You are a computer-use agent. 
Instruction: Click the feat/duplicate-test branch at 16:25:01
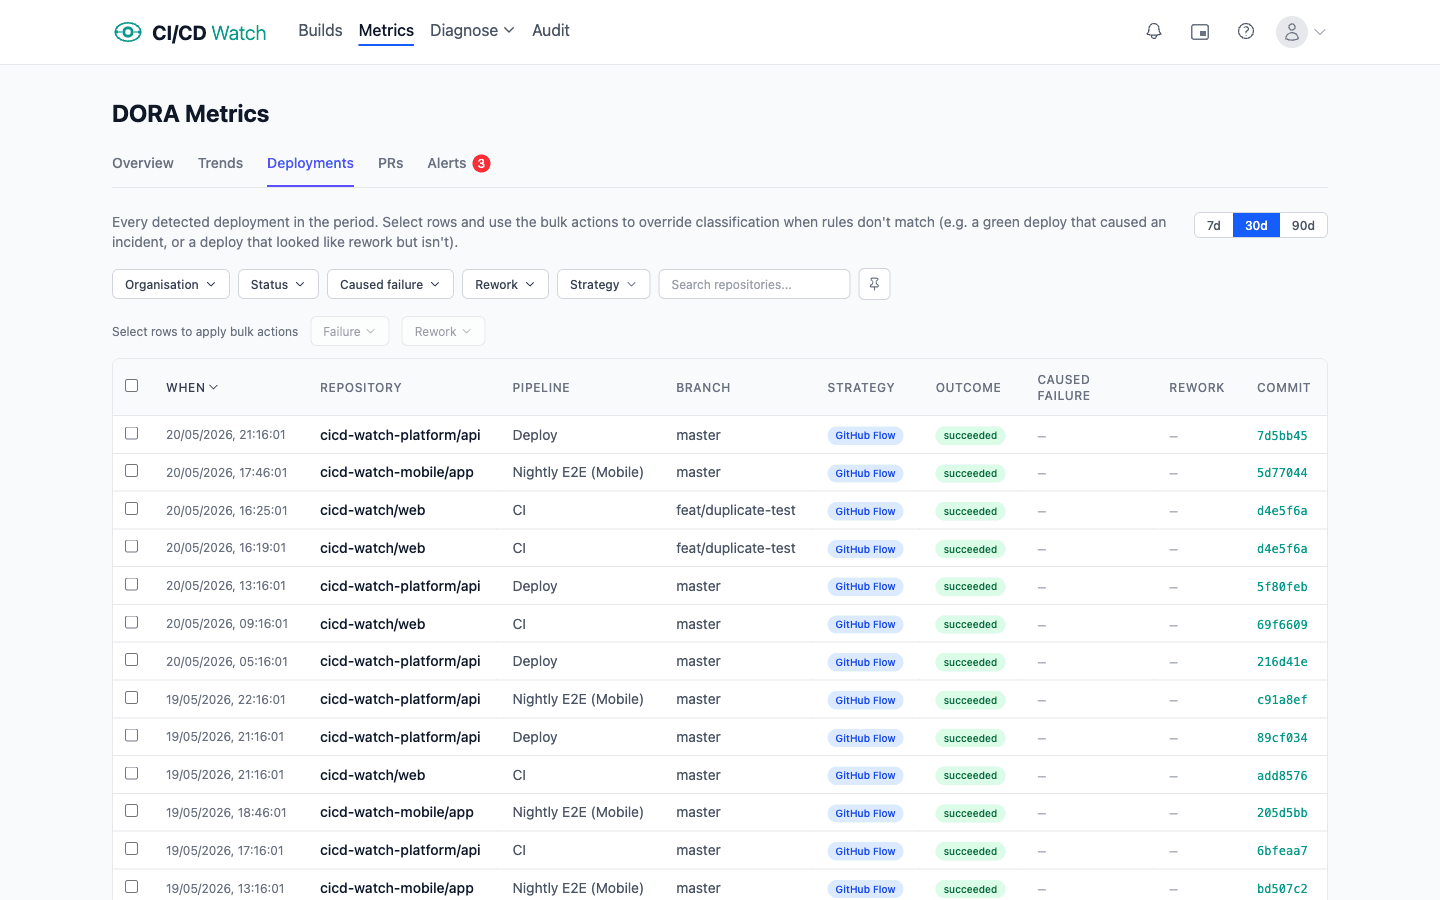(x=736, y=510)
